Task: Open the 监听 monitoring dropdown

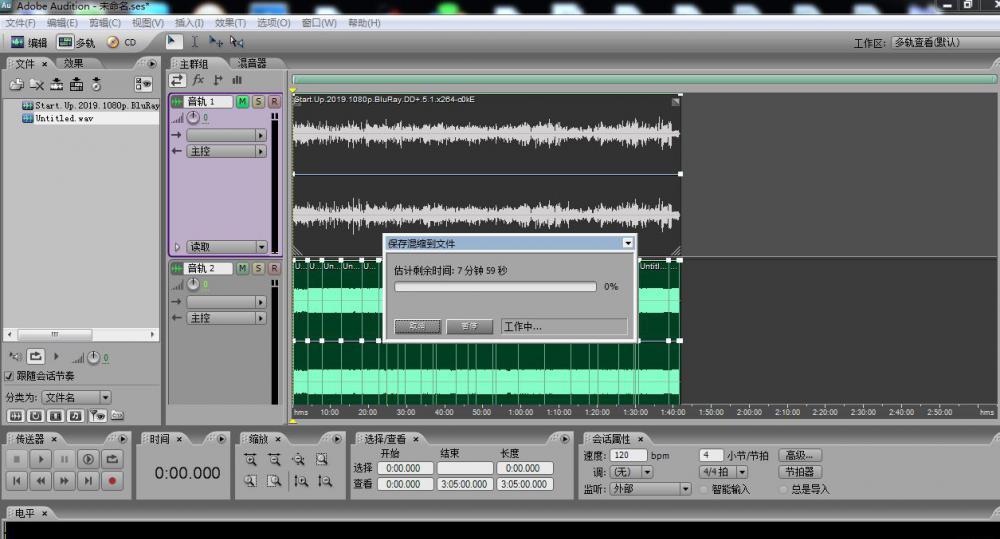Action: click(x=650, y=489)
